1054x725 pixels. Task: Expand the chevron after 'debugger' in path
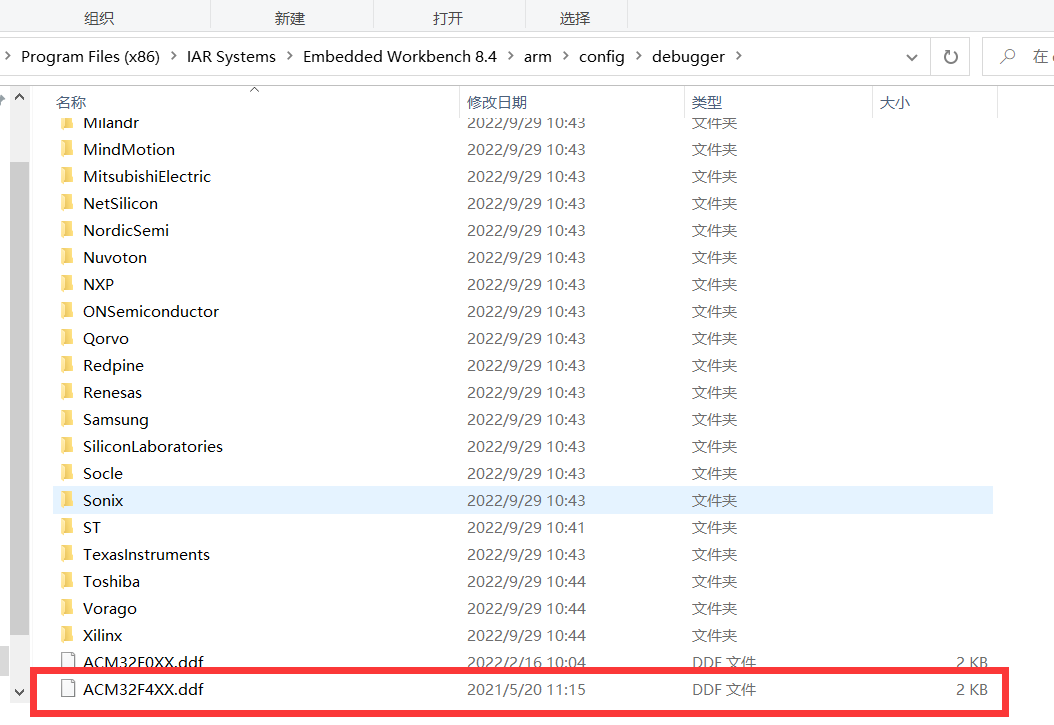click(x=739, y=57)
